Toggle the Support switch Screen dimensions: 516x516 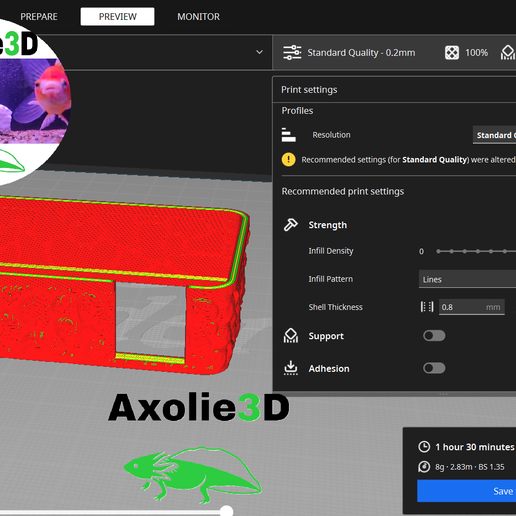point(434,336)
